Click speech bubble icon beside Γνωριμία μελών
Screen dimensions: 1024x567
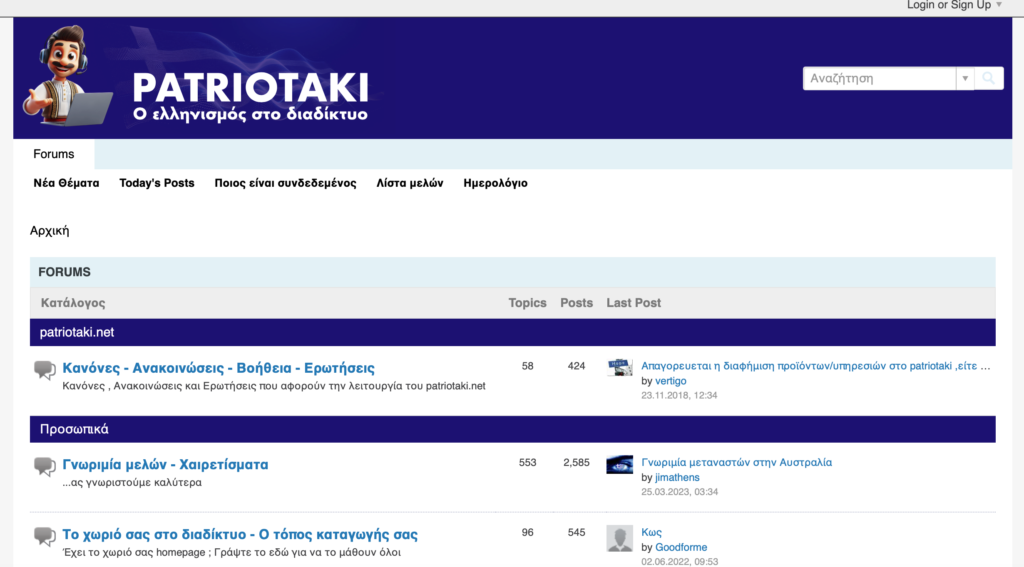[45, 466]
